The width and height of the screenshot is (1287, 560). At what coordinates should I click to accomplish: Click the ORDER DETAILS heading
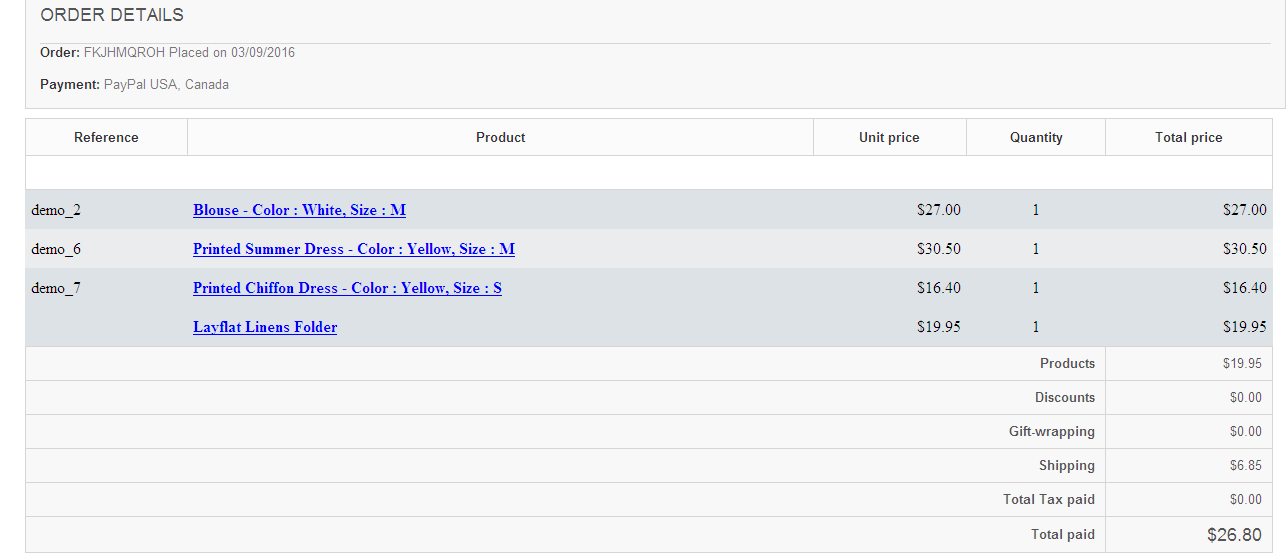click(112, 15)
